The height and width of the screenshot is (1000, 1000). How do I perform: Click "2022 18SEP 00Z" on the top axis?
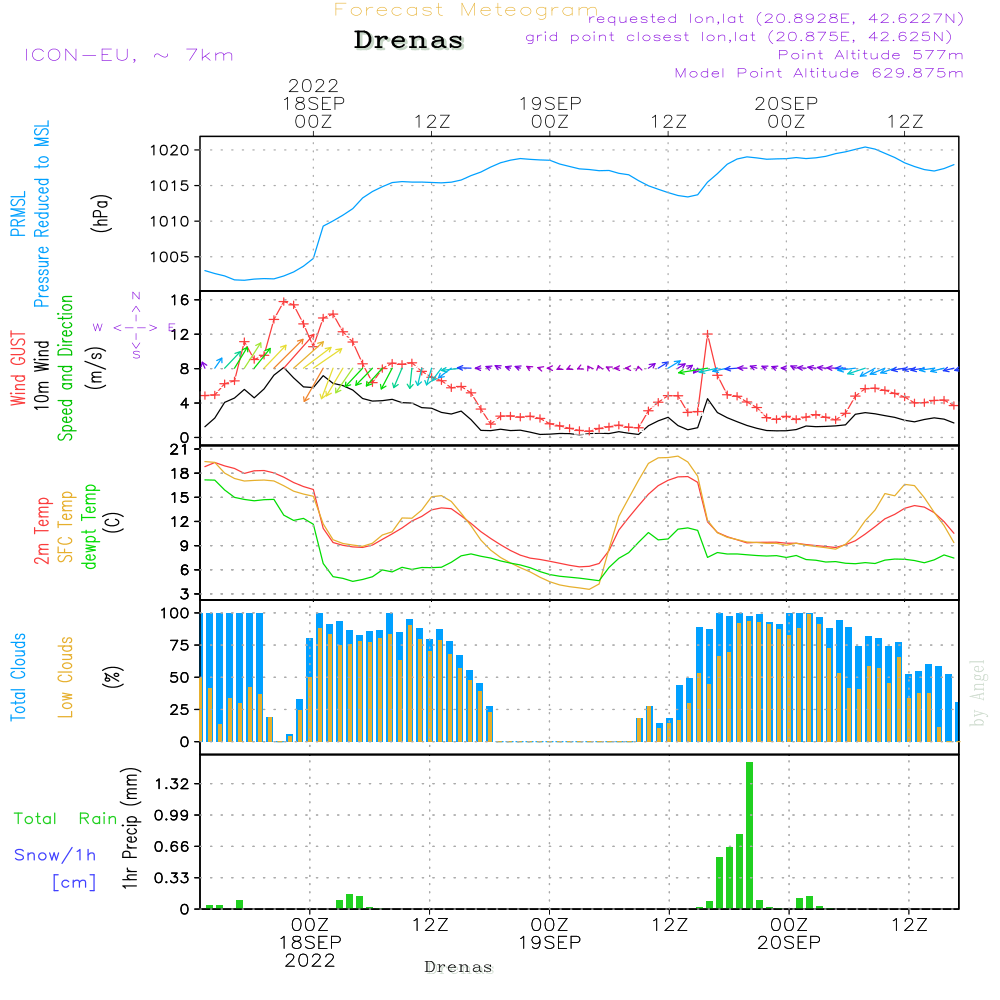coord(313,103)
